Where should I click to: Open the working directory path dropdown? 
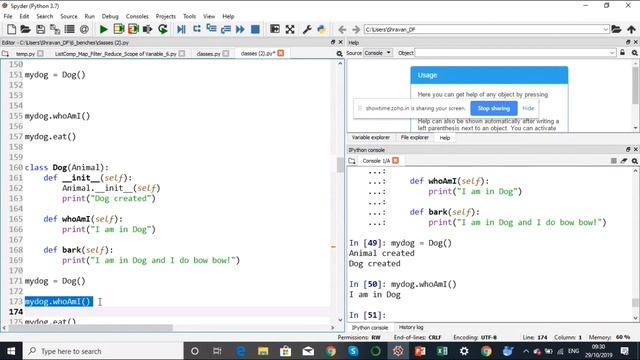pyautogui.click(x=606, y=29)
